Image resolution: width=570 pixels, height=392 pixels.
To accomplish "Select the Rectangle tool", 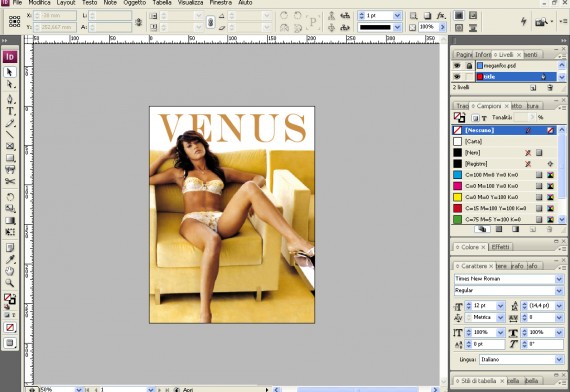I will [x=10, y=158].
